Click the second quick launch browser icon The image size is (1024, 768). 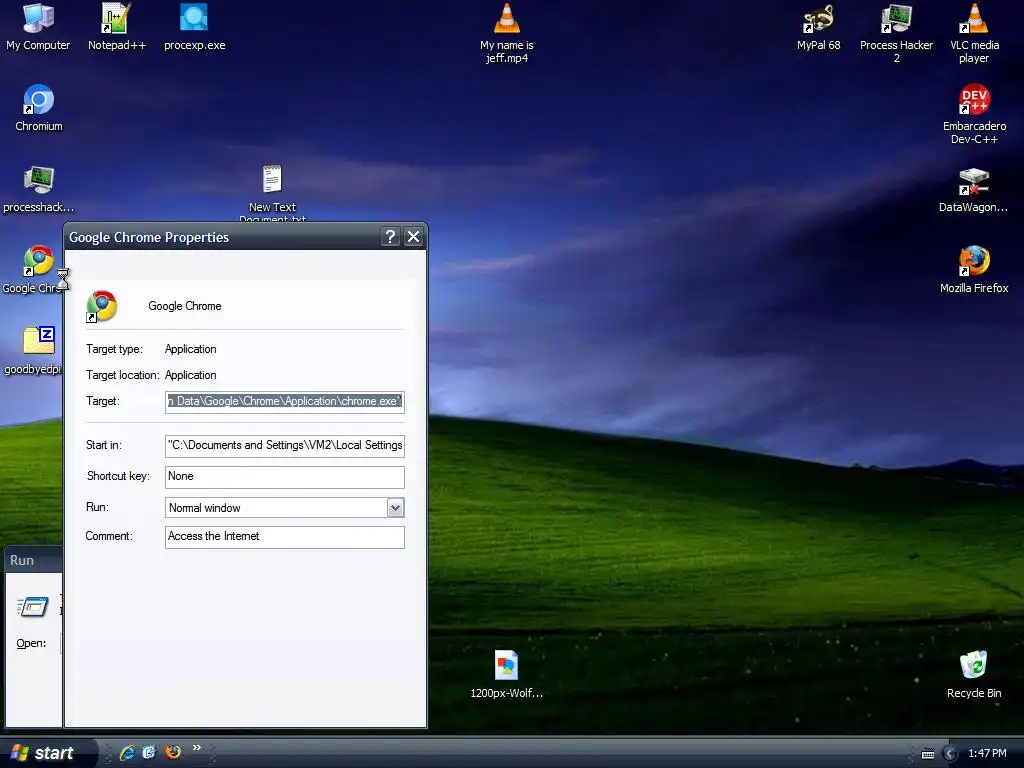pyautogui.click(x=150, y=752)
